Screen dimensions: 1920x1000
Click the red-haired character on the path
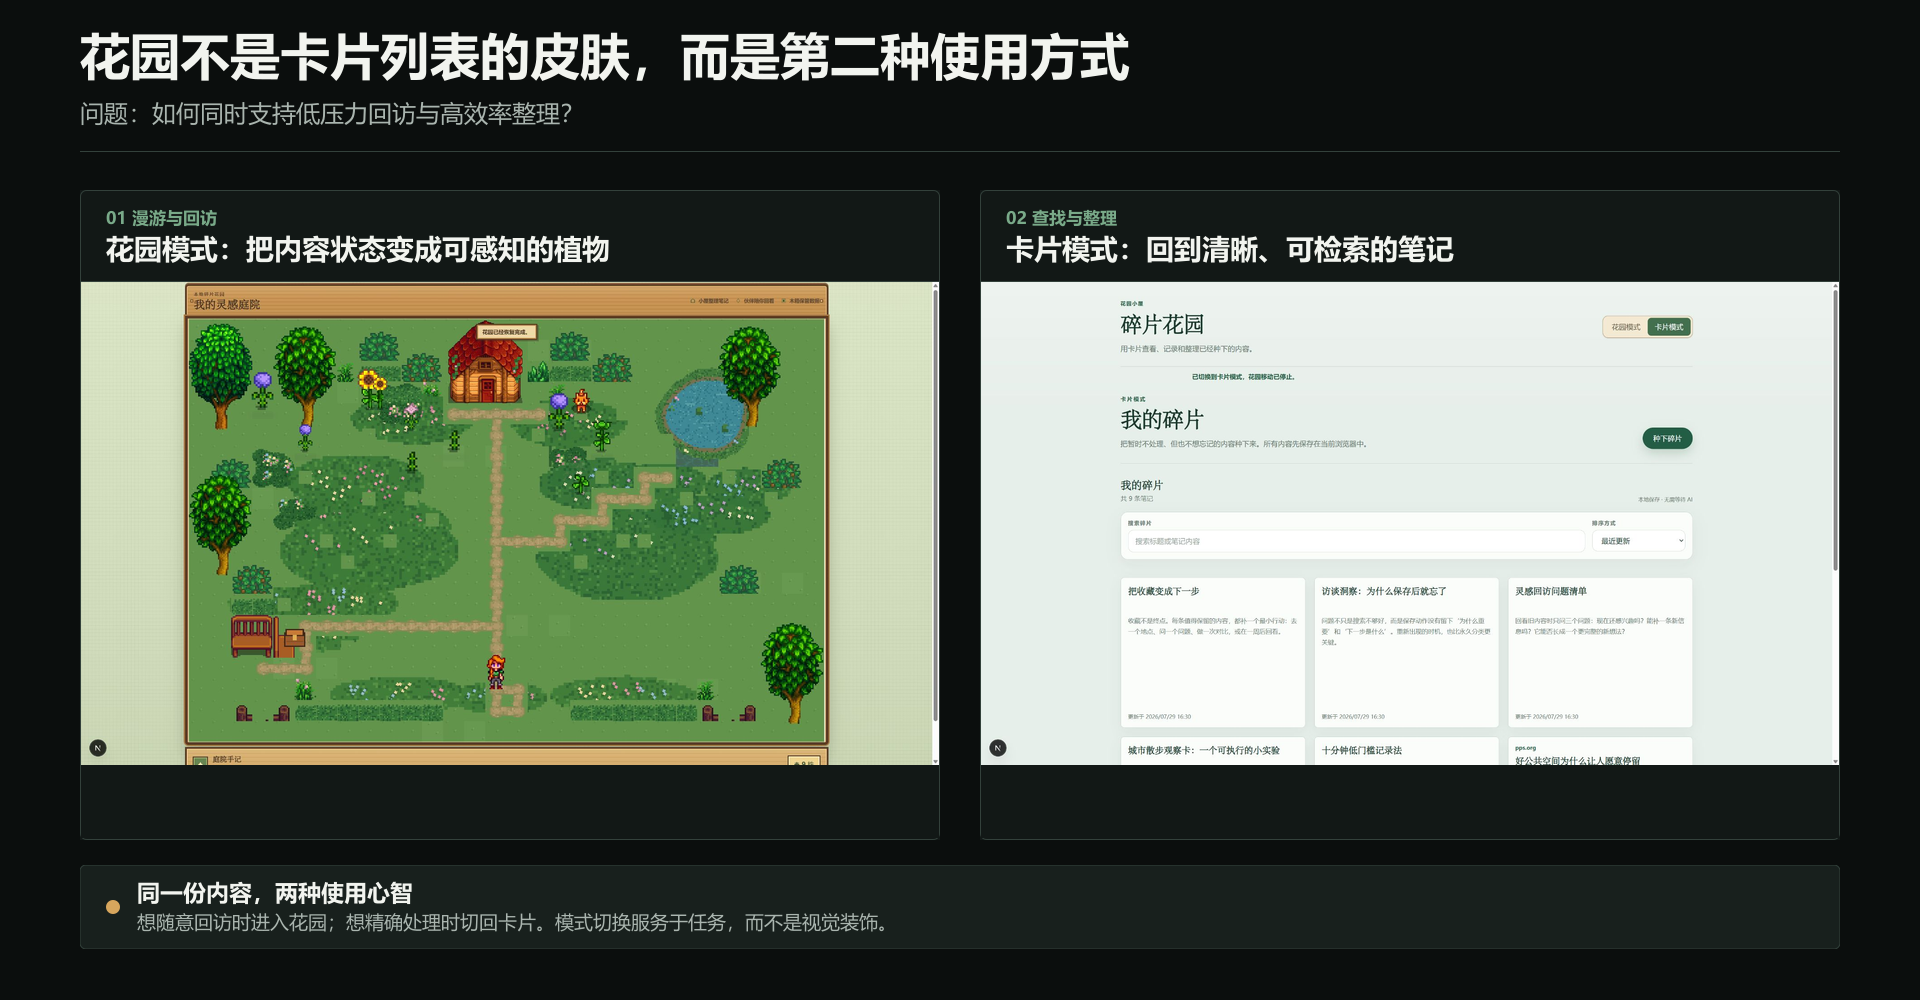coord(496,671)
